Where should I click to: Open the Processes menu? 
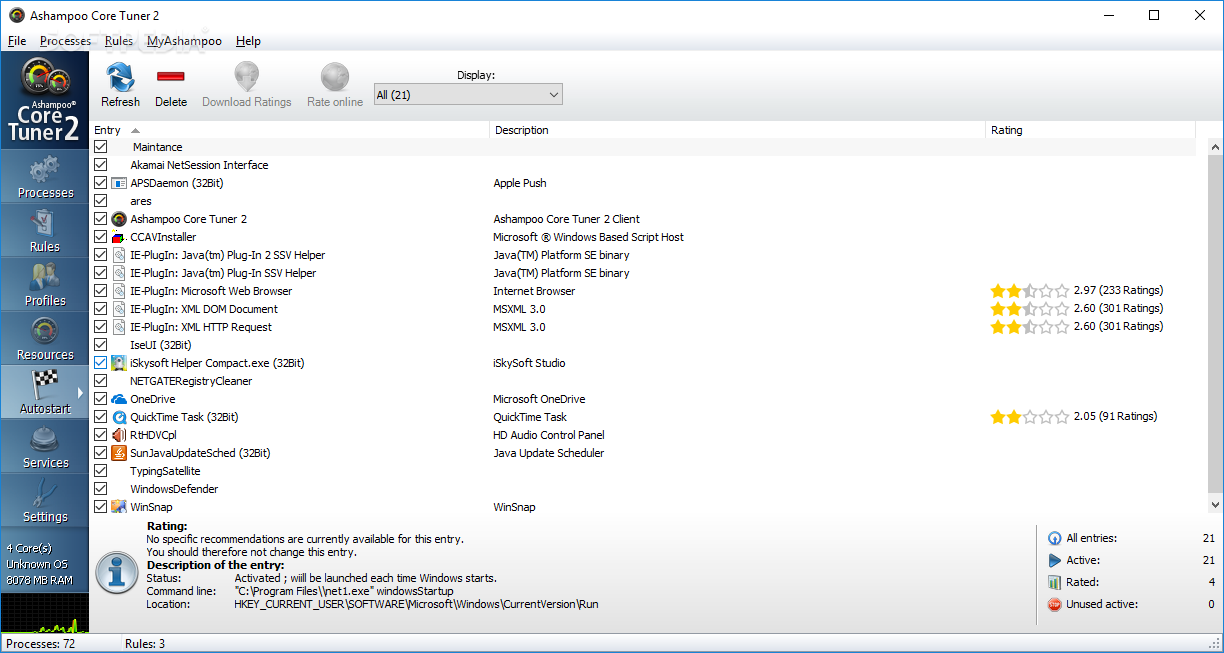point(65,41)
